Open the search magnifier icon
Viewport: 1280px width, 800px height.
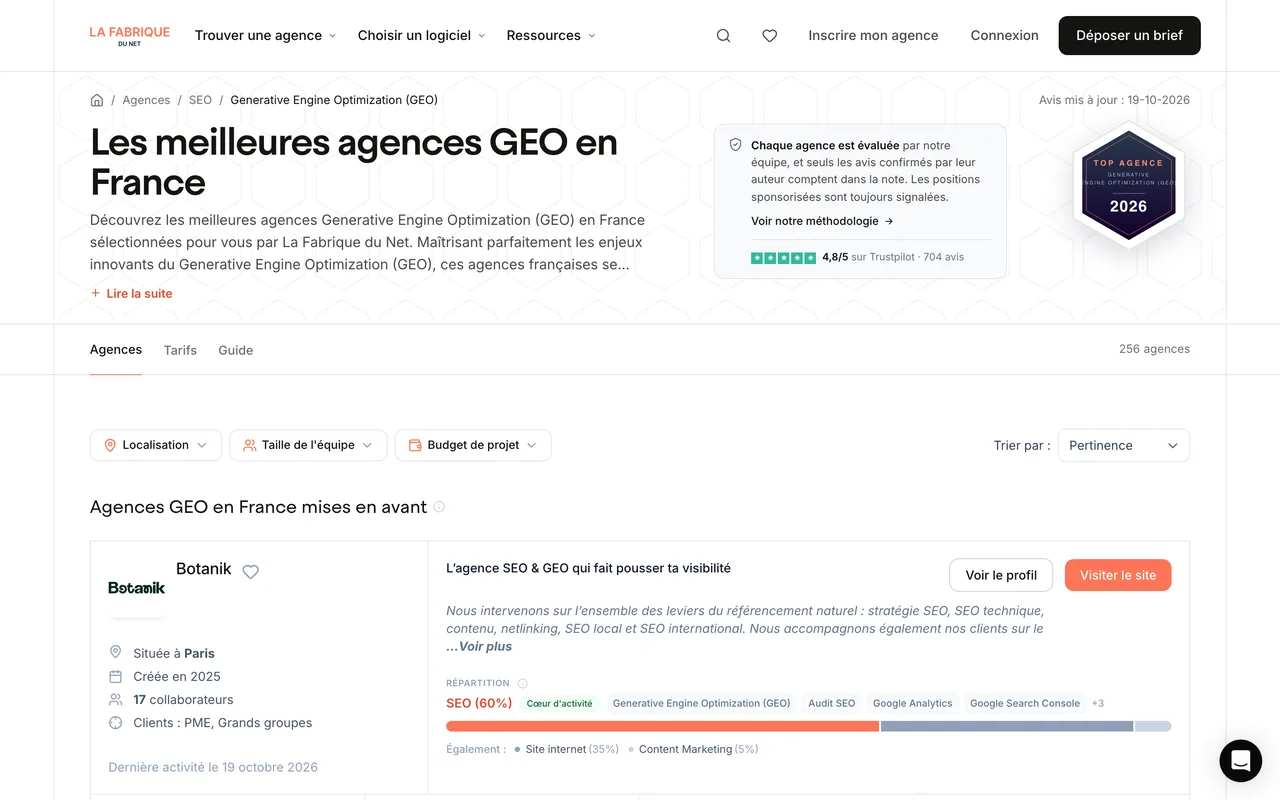pos(724,36)
